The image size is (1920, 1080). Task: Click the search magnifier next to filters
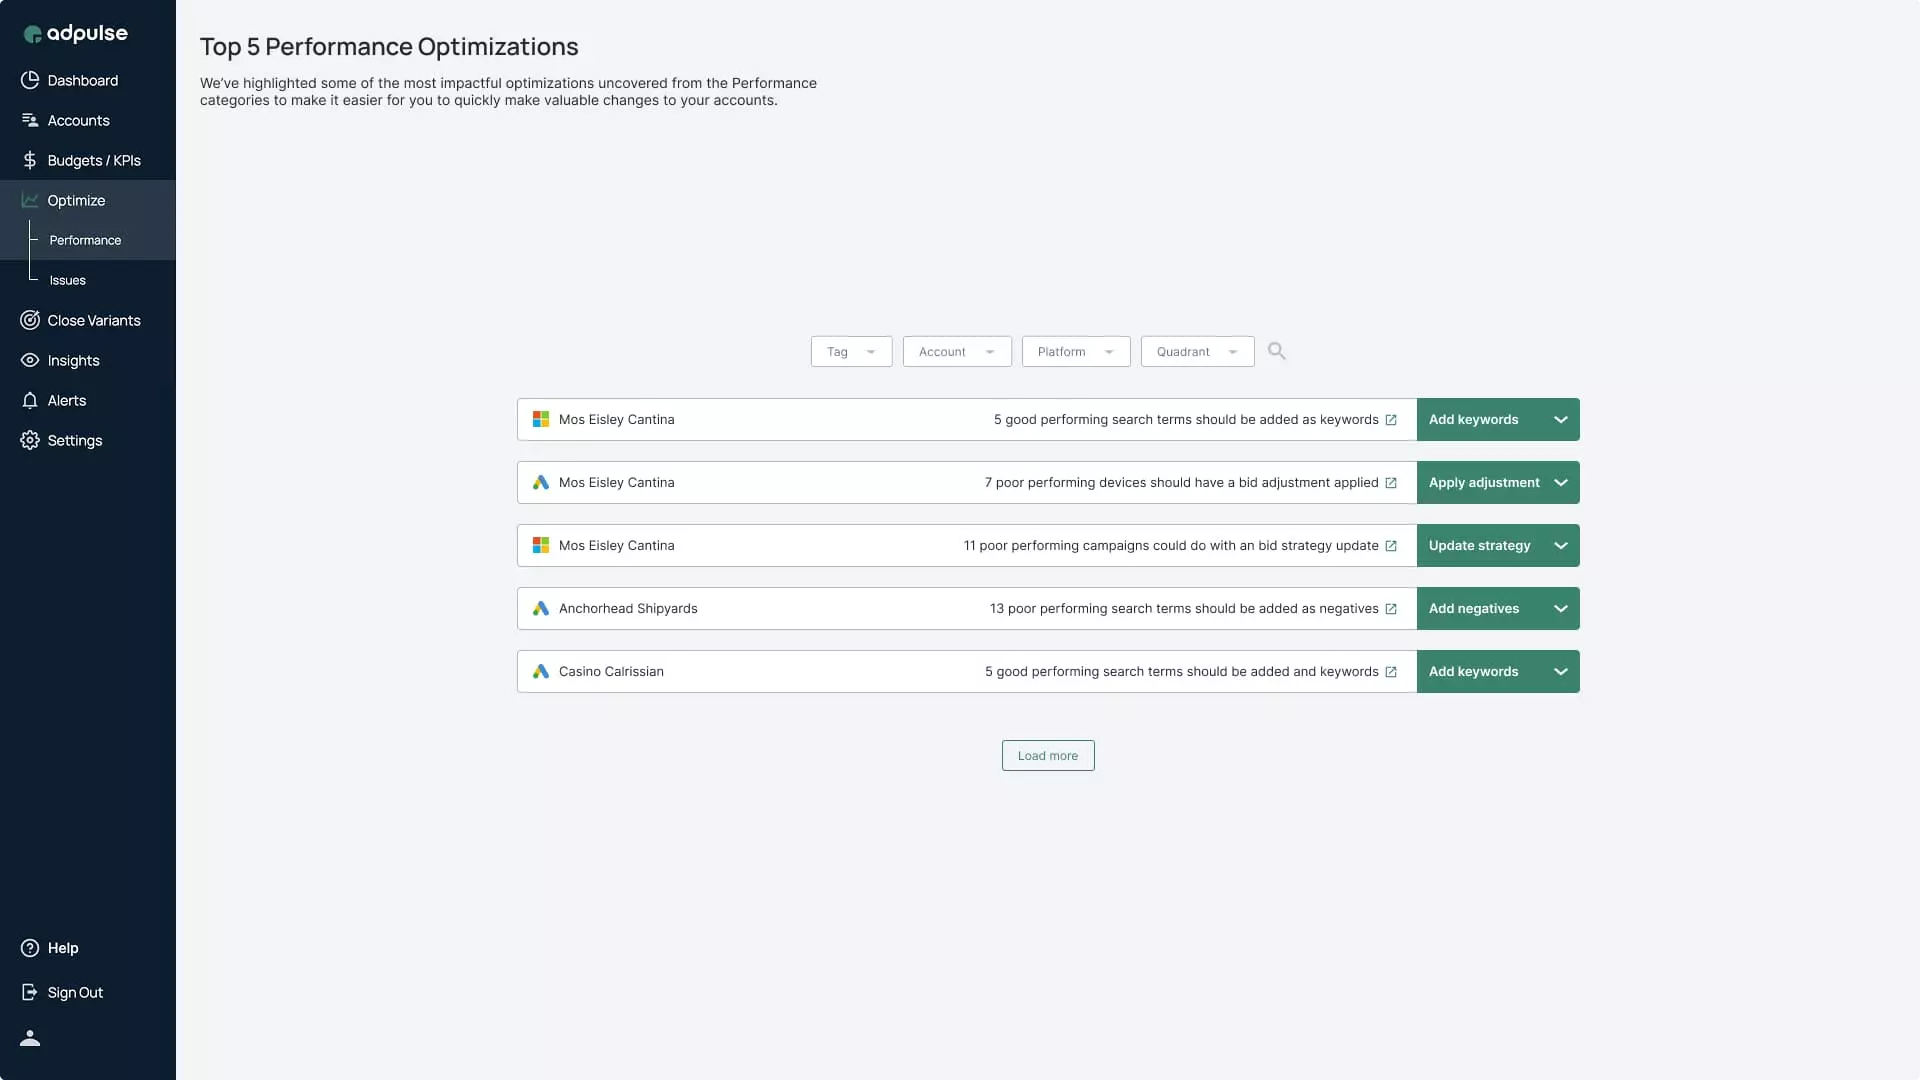click(x=1277, y=351)
